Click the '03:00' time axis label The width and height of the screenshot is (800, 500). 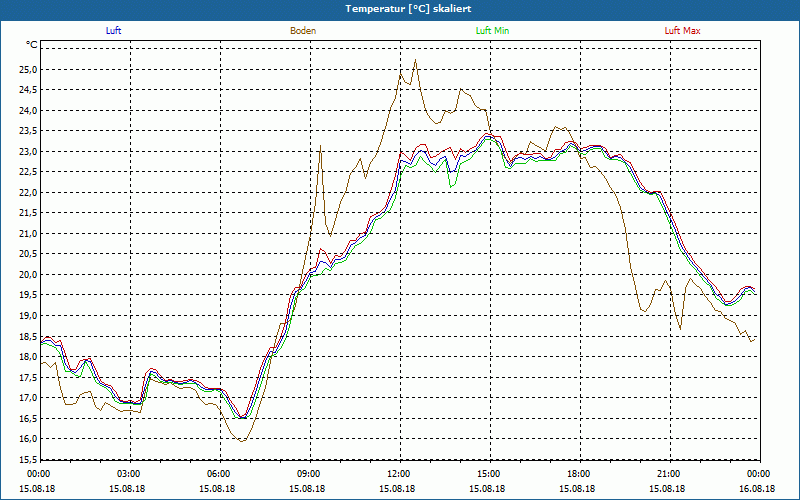point(128,474)
